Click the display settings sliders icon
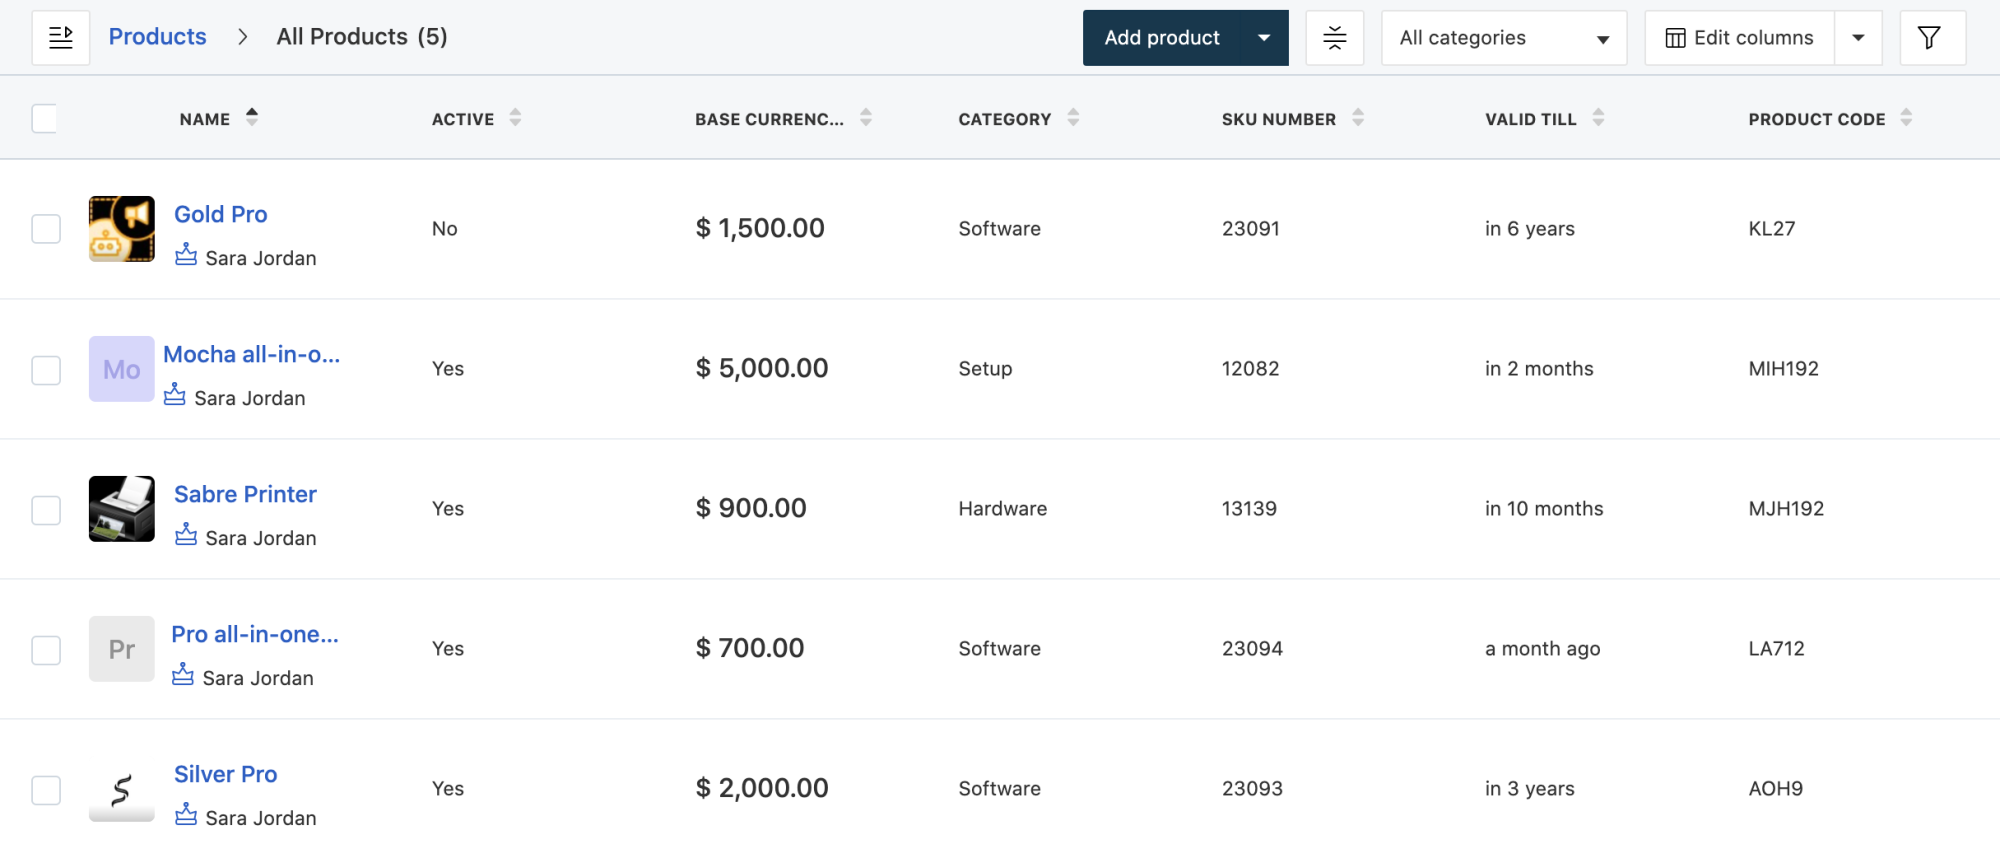2000x858 pixels. pyautogui.click(x=1334, y=38)
